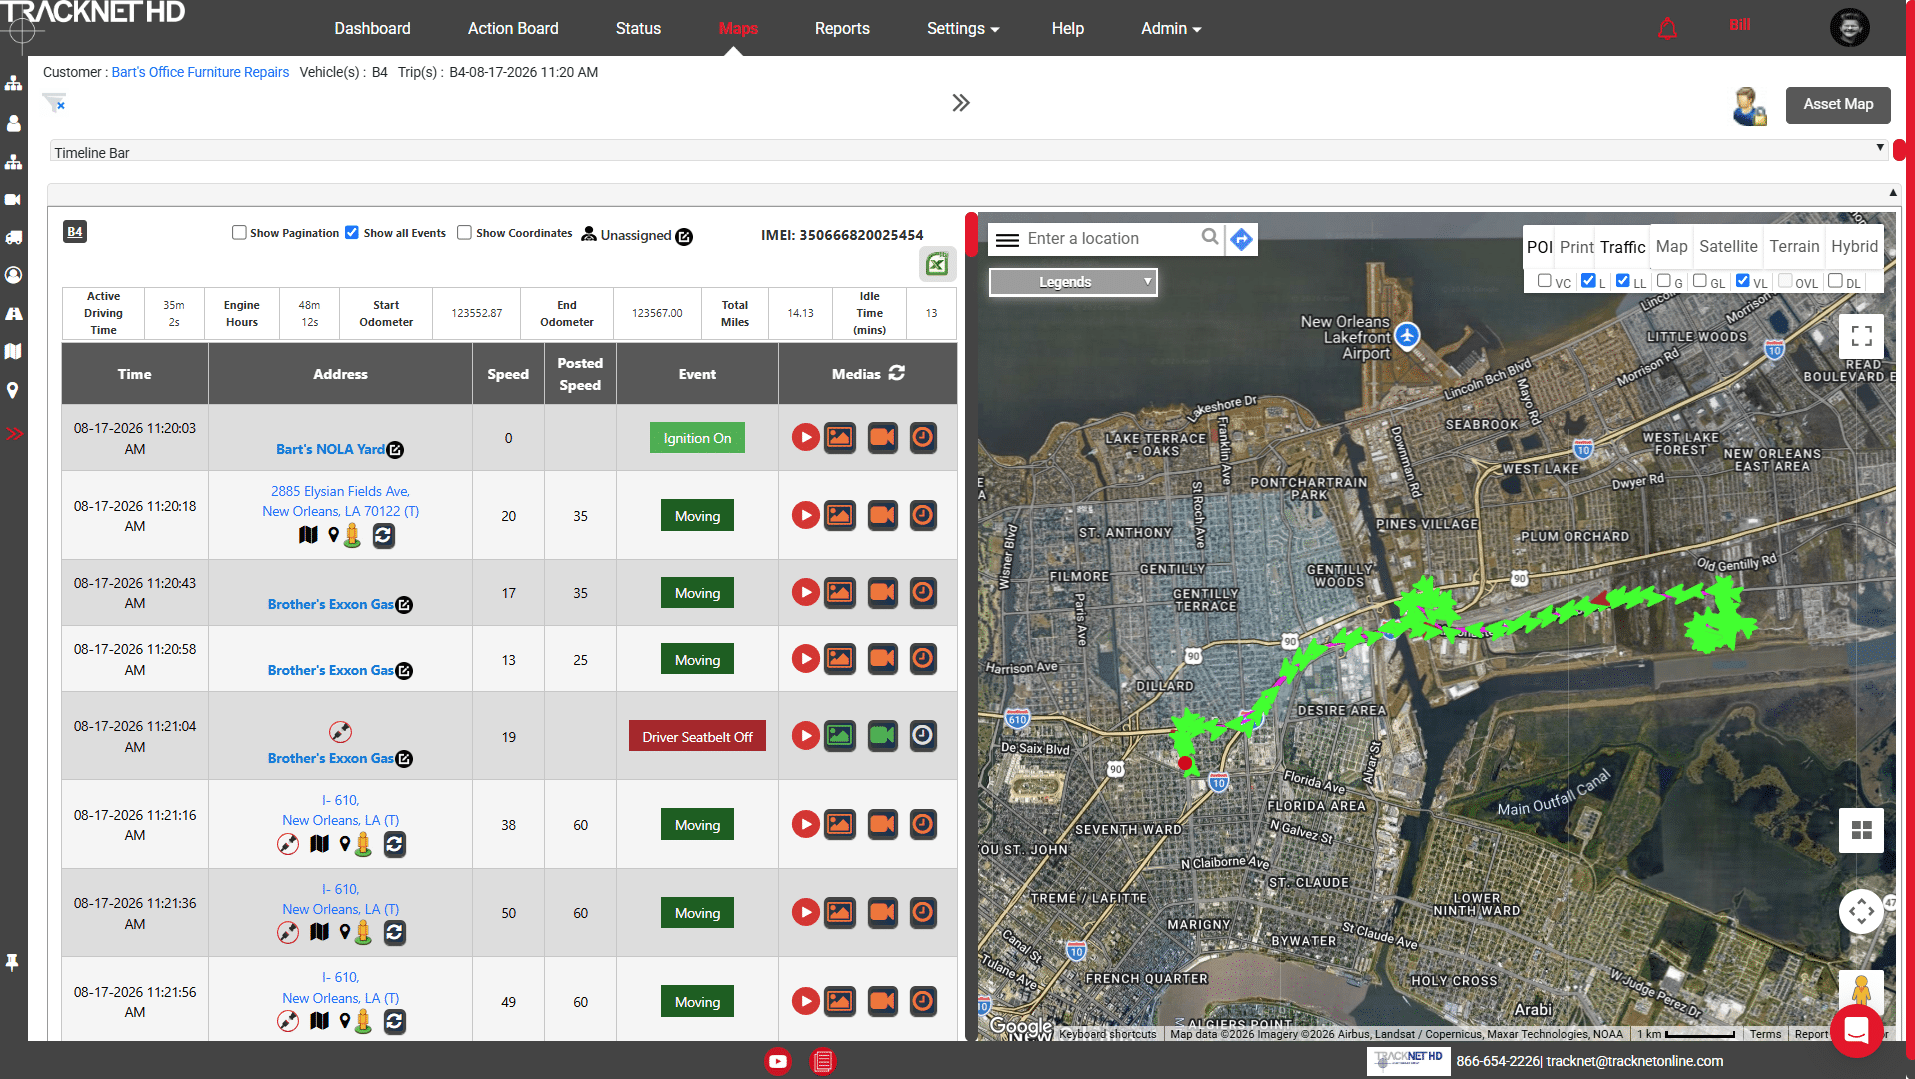
Task: Click the red document icon in the footer
Action: (x=823, y=1061)
